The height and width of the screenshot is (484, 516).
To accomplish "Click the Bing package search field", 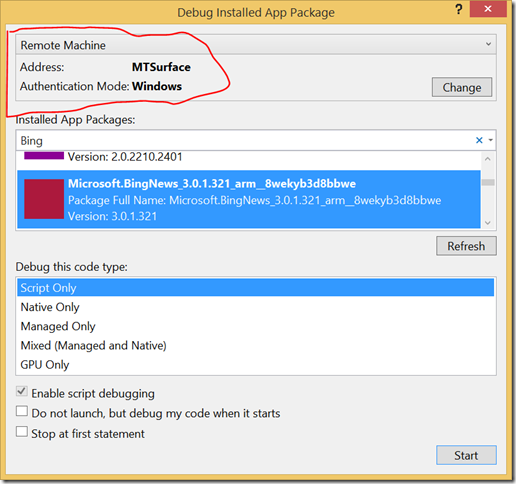I will (x=245, y=140).
